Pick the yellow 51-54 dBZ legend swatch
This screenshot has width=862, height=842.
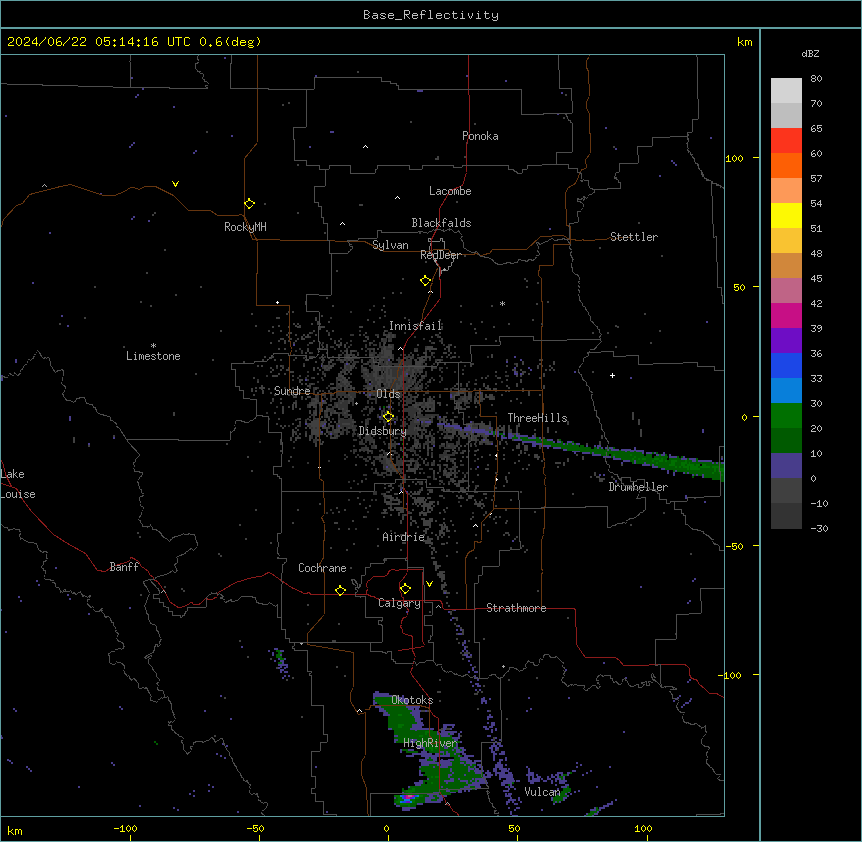point(786,215)
